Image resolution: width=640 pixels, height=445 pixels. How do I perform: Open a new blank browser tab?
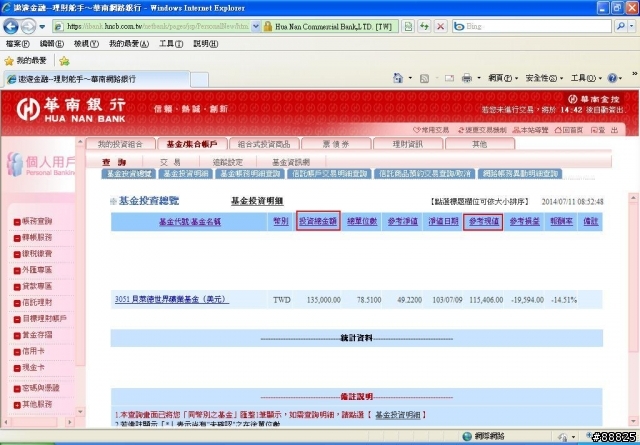[x=200, y=79]
